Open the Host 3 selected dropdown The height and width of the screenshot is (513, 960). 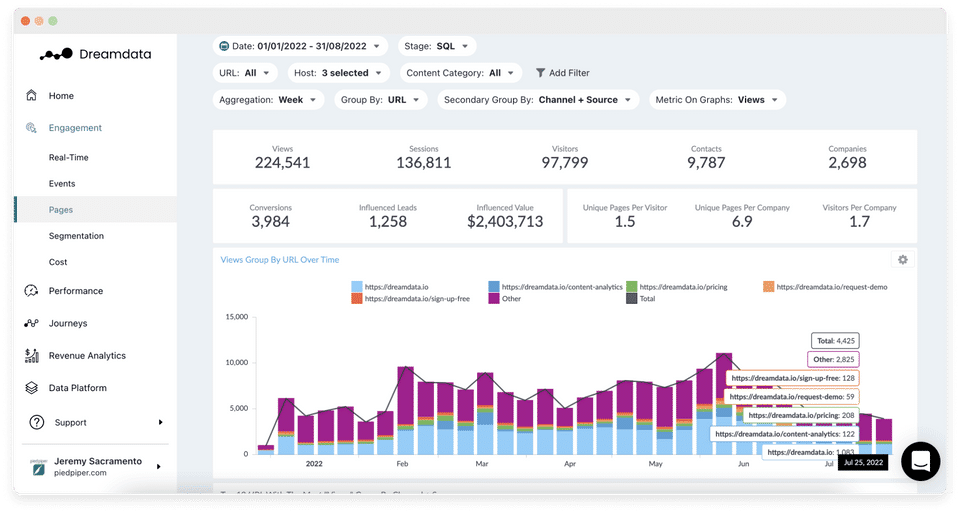pos(339,73)
